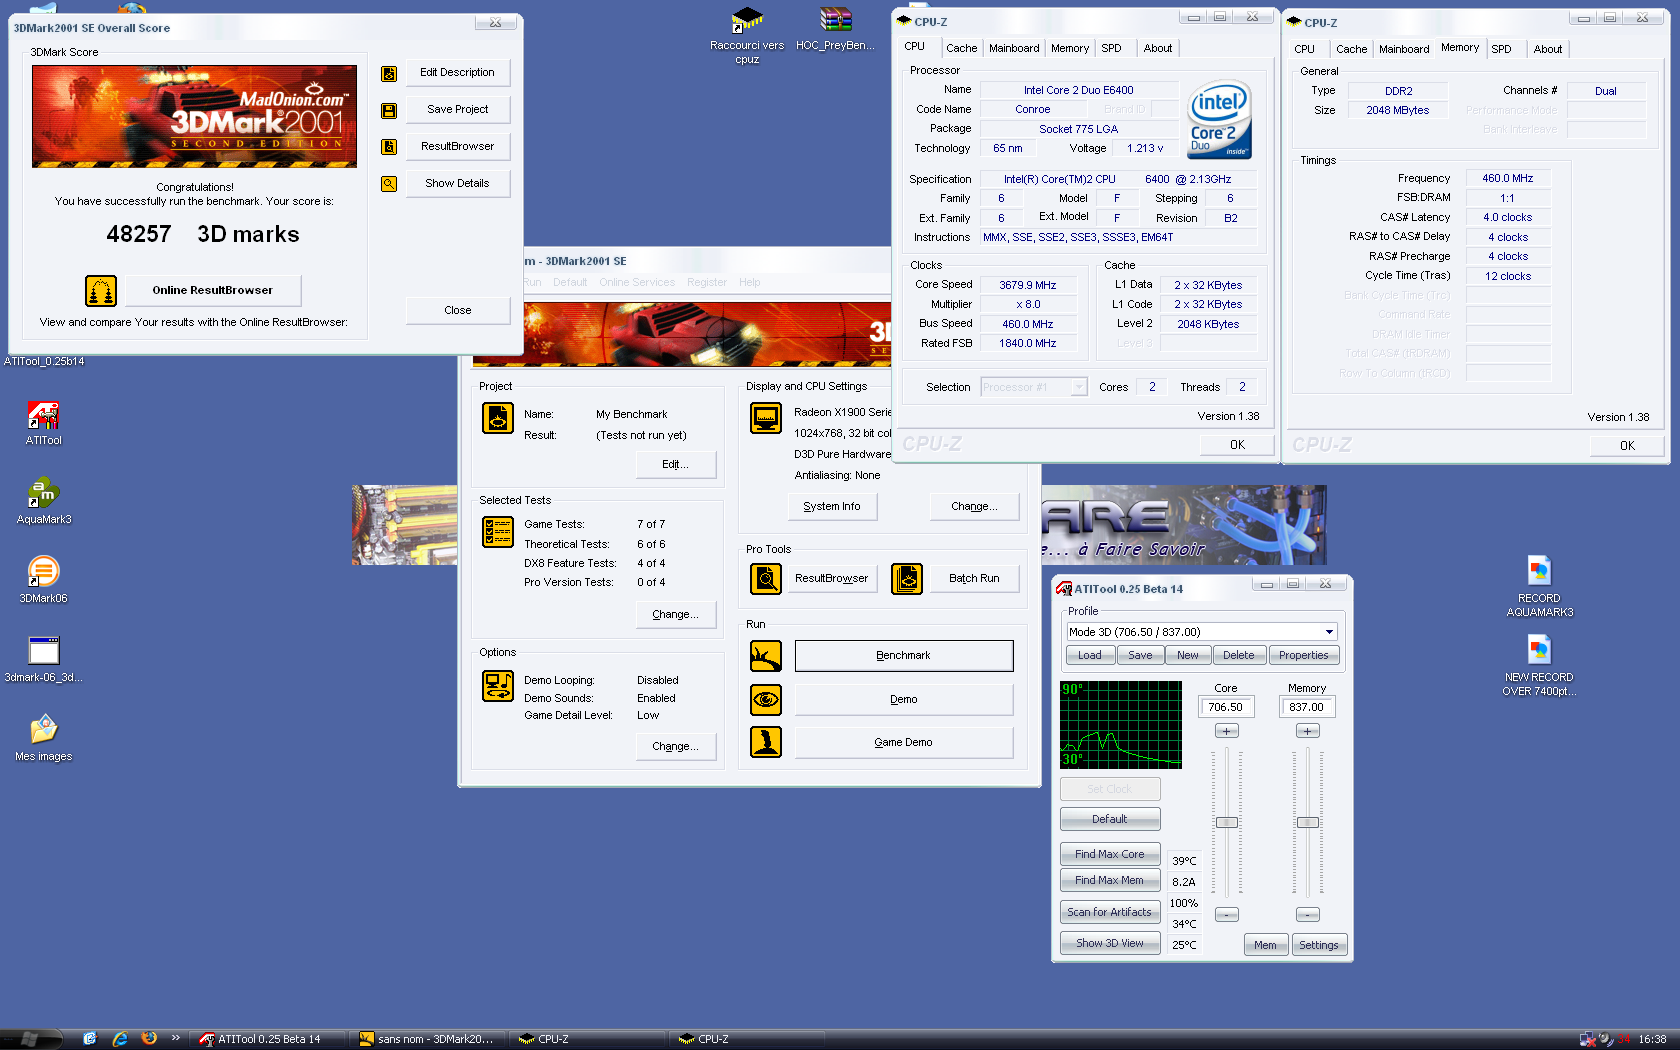Open Processor selection dropdown in CPU-Z

1079,387
